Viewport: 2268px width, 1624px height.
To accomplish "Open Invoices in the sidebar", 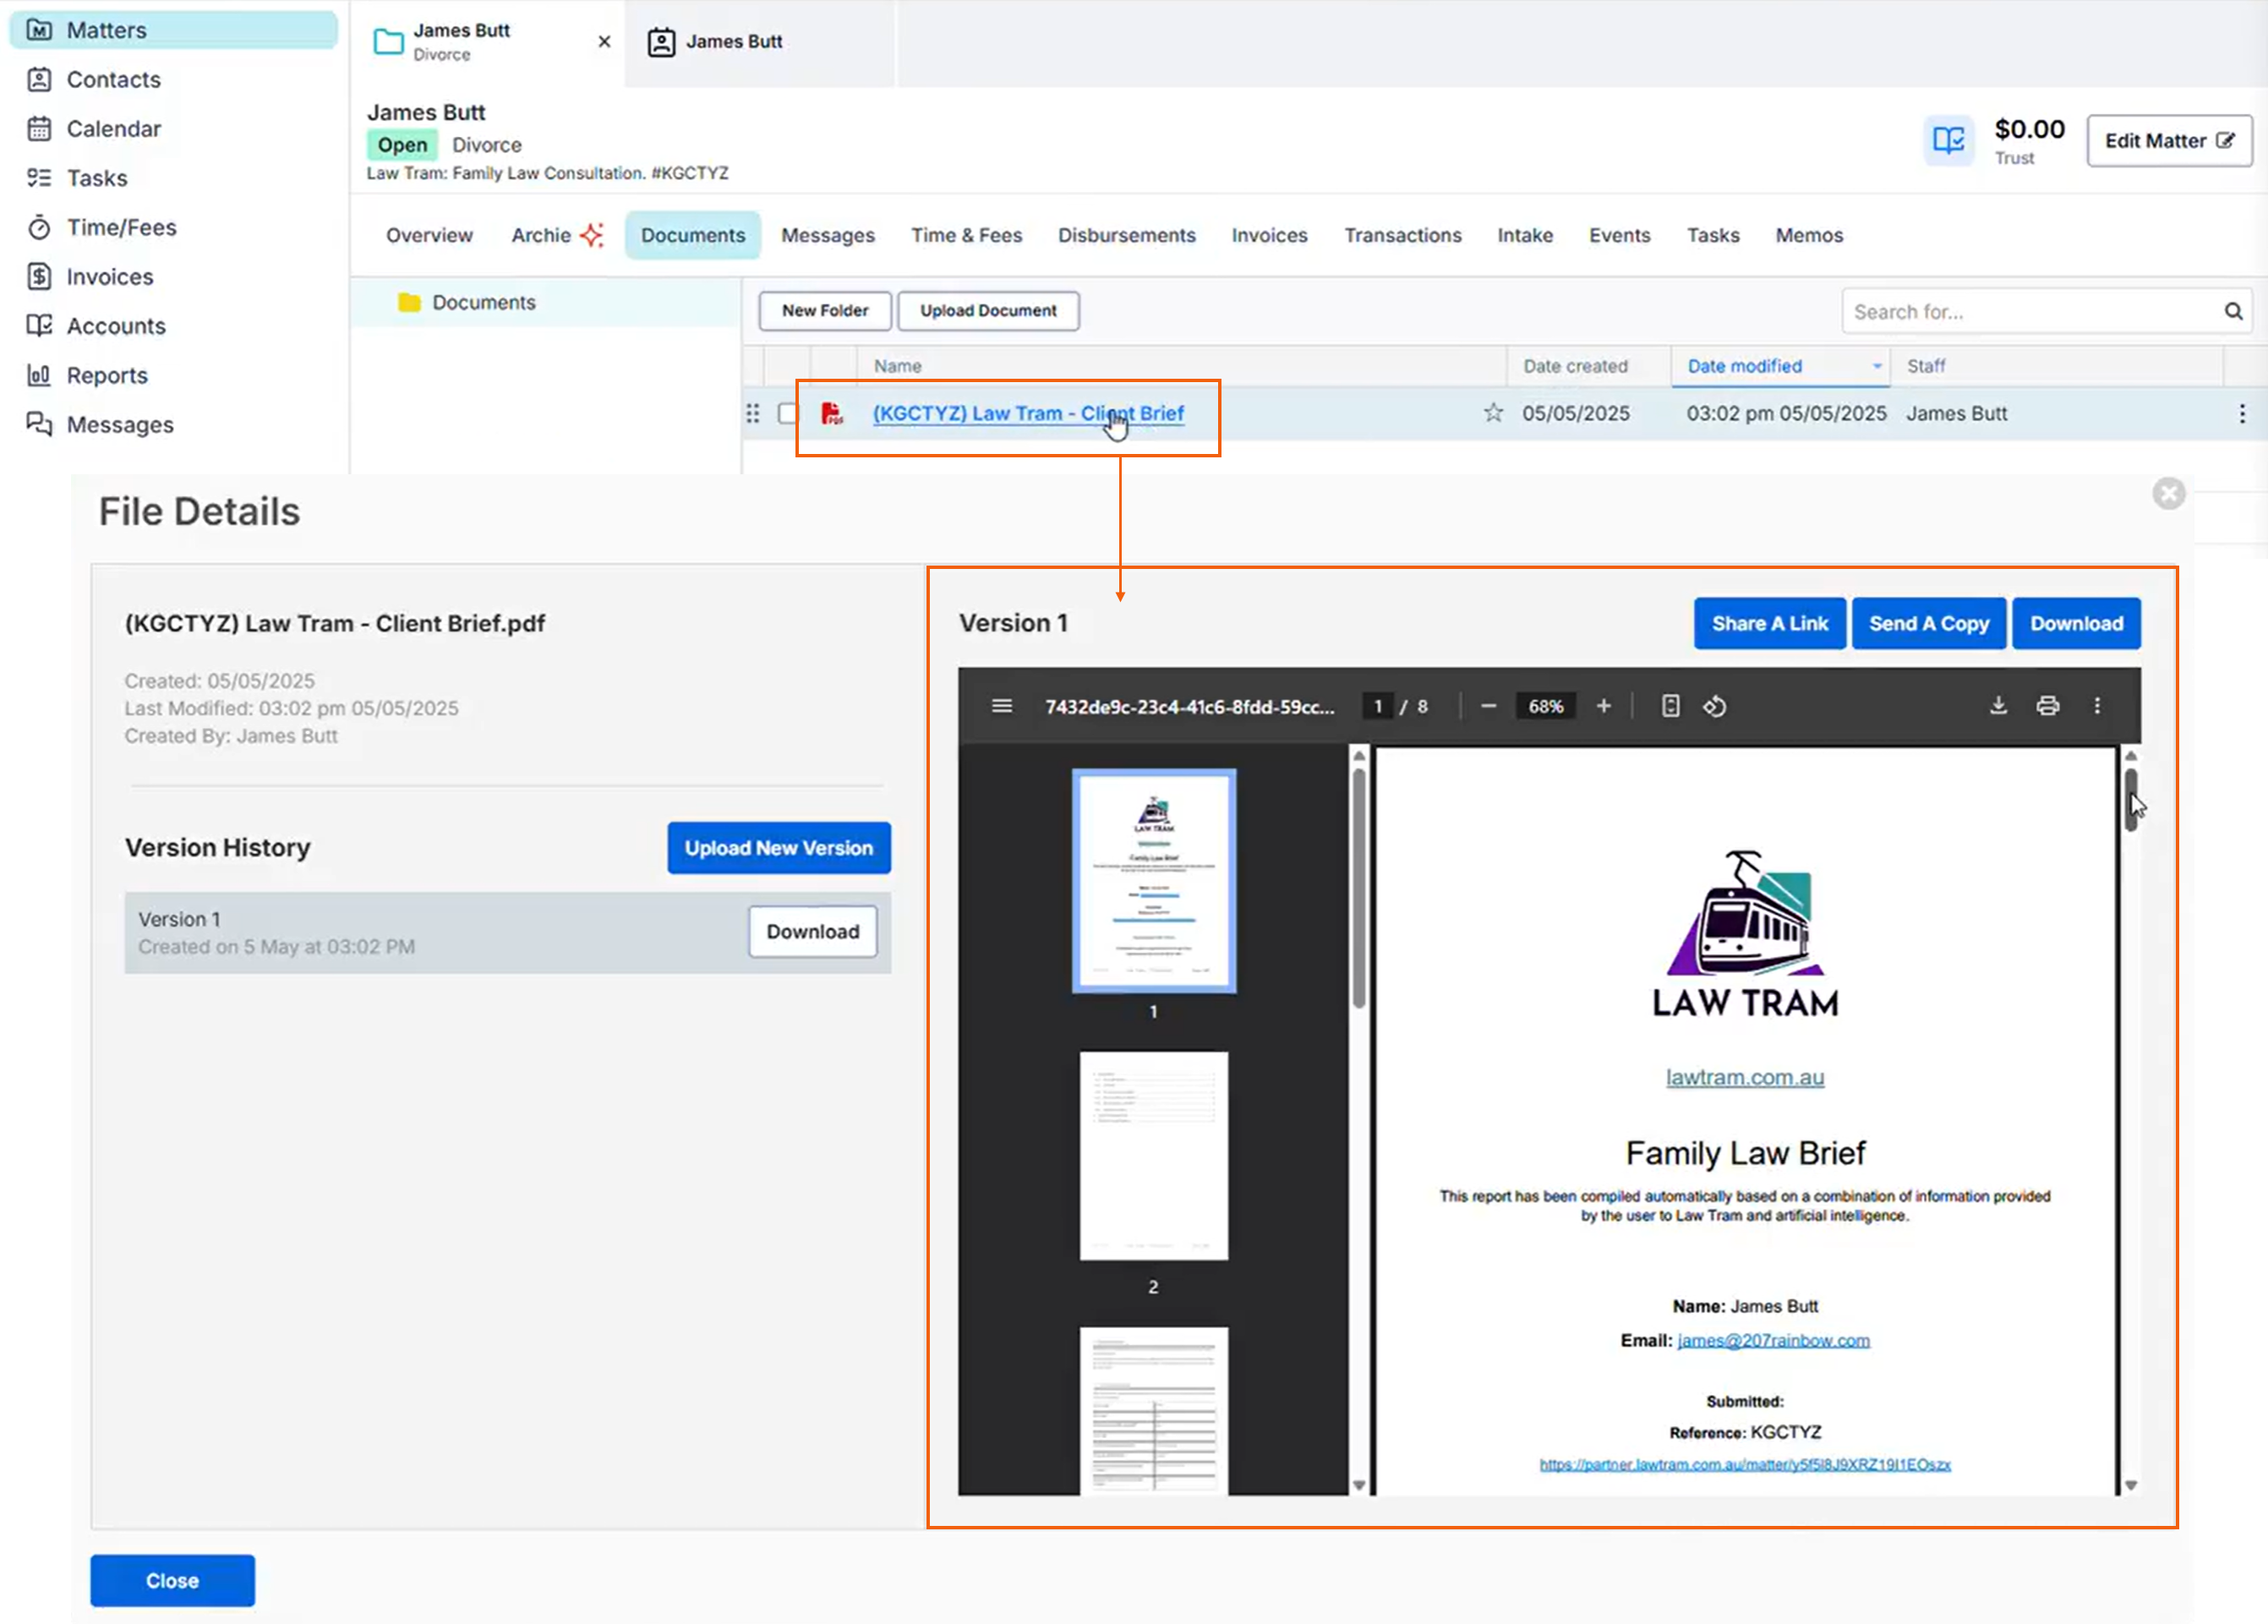I will click(x=109, y=276).
